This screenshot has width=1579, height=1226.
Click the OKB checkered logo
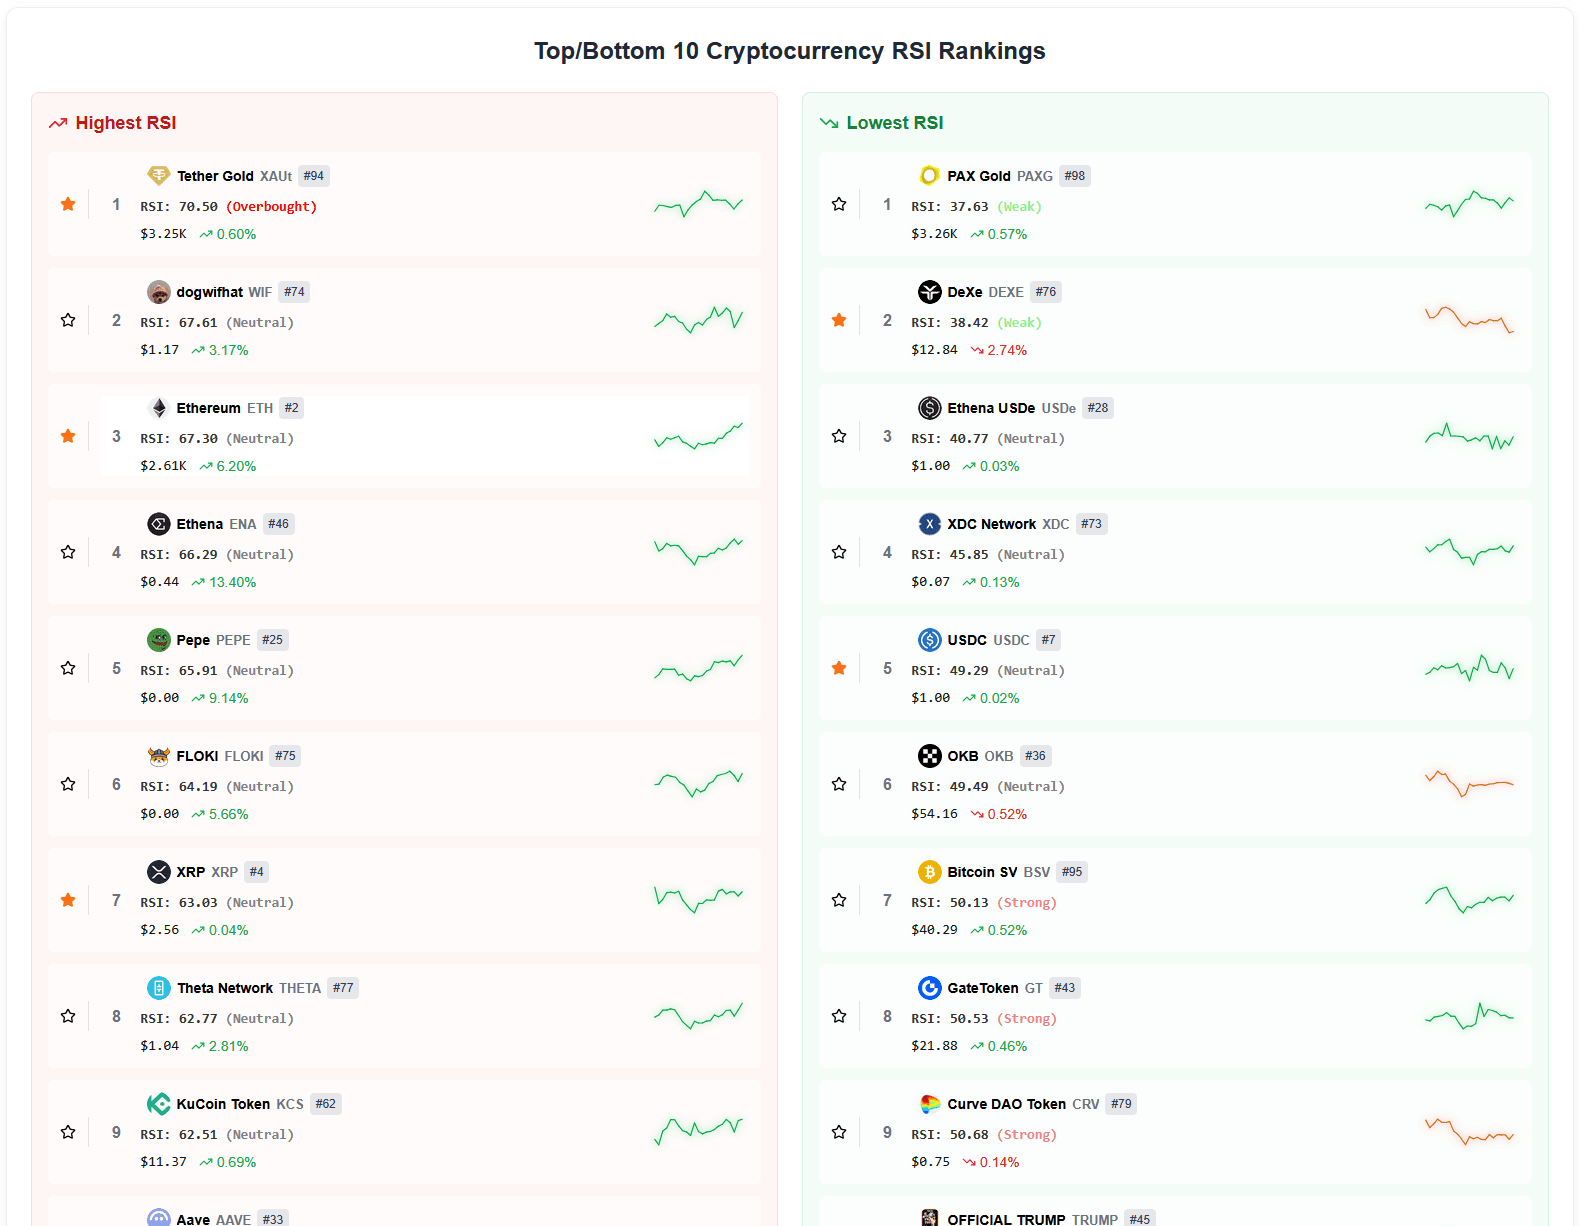click(x=929, y=756)
